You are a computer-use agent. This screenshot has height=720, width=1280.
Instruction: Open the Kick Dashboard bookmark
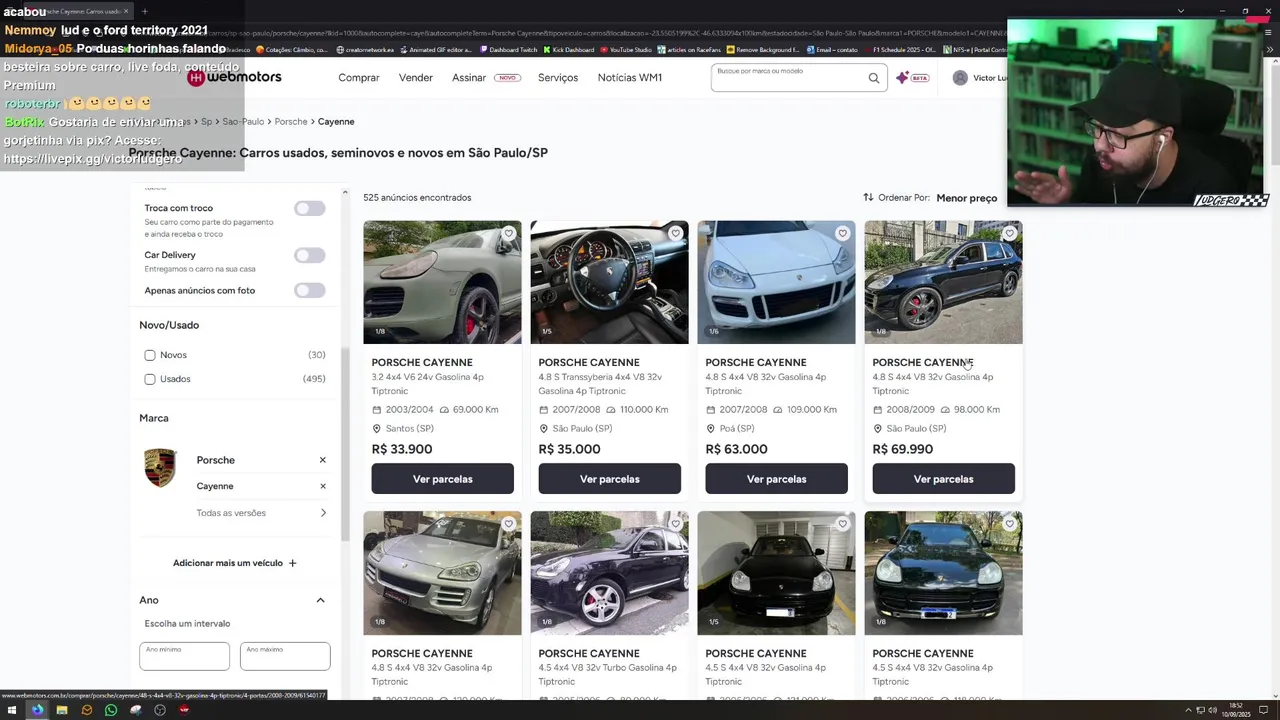click(567, 49)
